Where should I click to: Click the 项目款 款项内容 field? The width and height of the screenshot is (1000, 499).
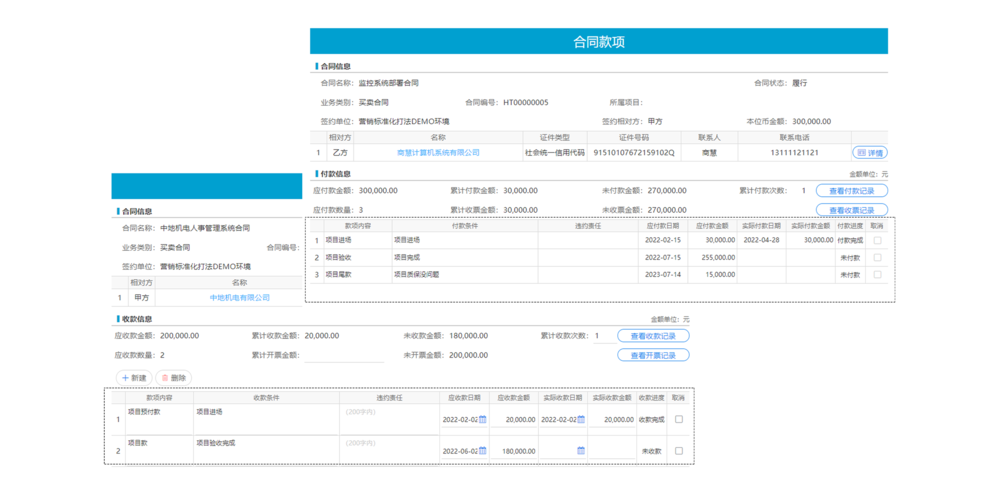tap(158, 449)
